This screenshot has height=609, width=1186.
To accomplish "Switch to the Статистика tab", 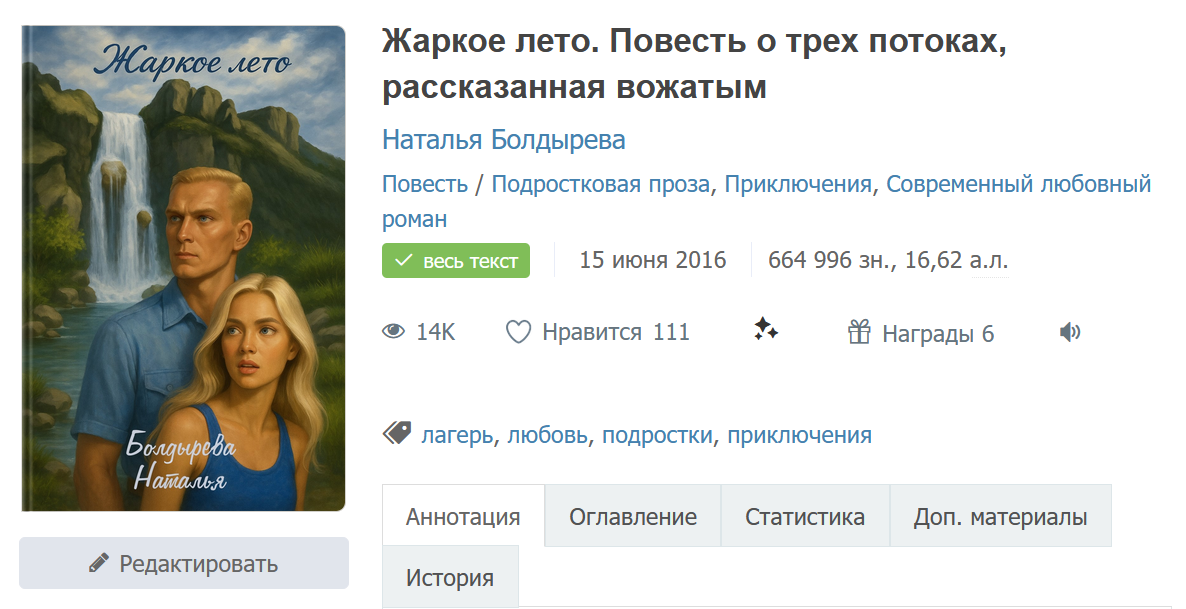I will 805,517.
